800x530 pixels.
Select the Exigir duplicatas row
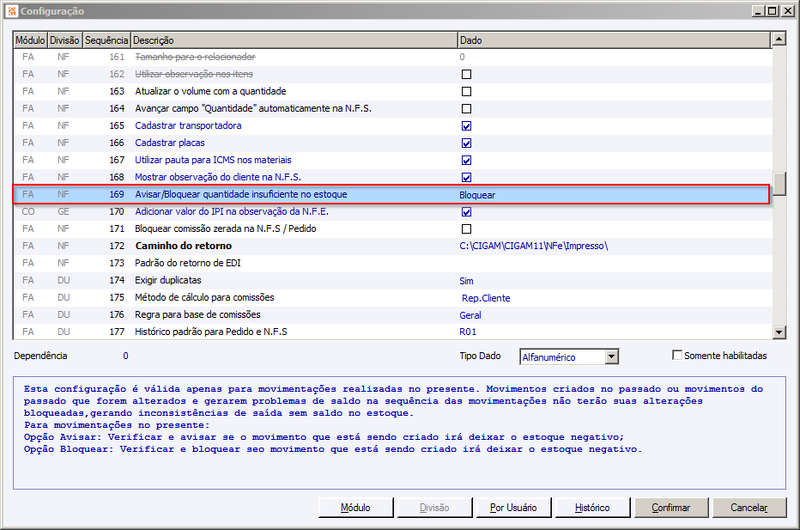(391, 281)
